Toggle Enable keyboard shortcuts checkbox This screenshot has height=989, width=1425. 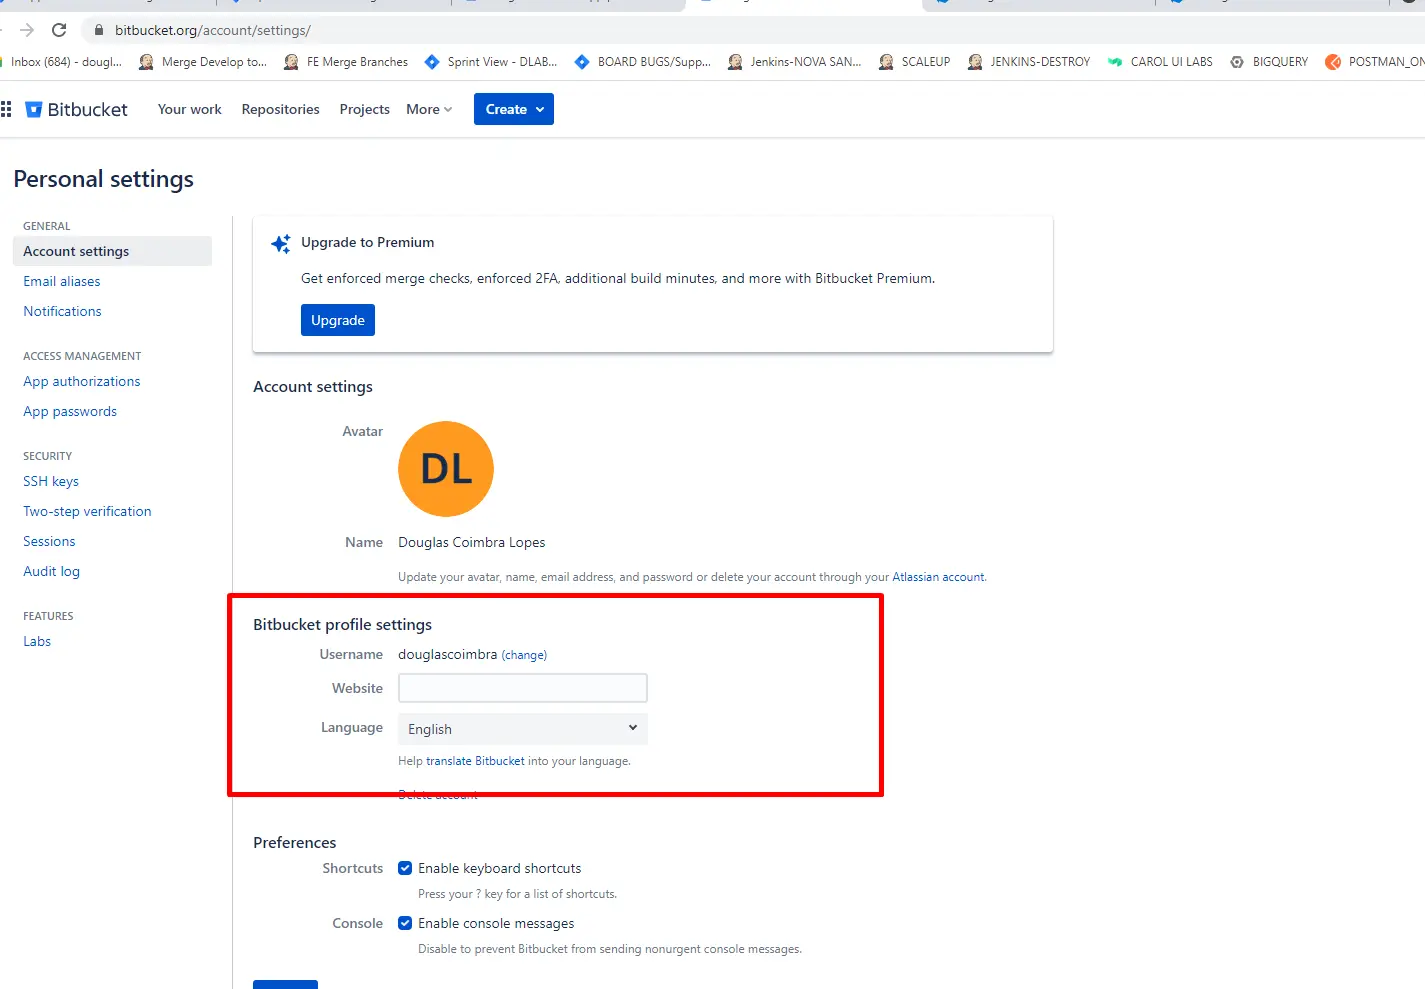tap(405, 868)
